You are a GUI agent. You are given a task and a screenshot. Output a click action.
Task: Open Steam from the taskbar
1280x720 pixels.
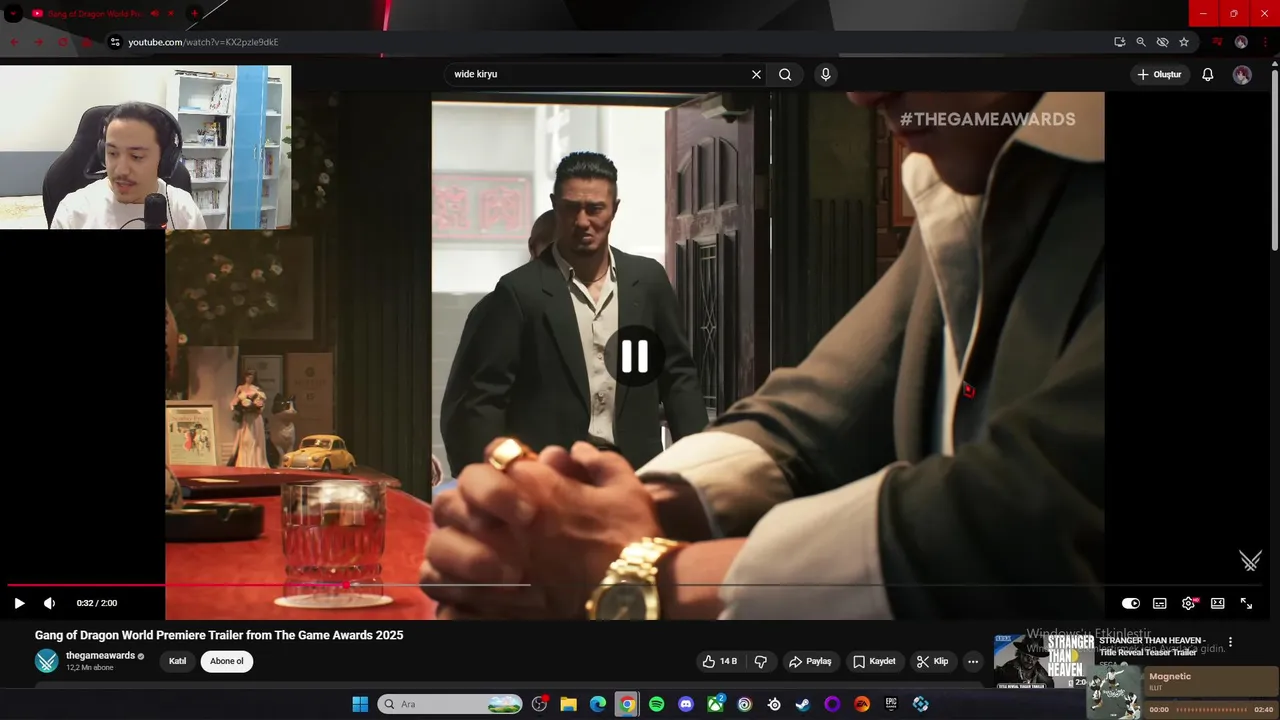(803, 704)
